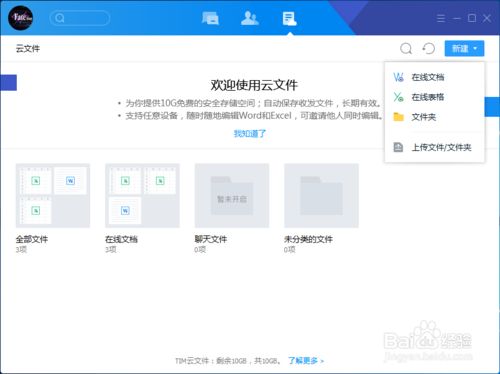Image resolution: width=500 pixels, height=374 pixels.
Task: Open the 全部文件 folder thumbnail
Action: [53, 196]
